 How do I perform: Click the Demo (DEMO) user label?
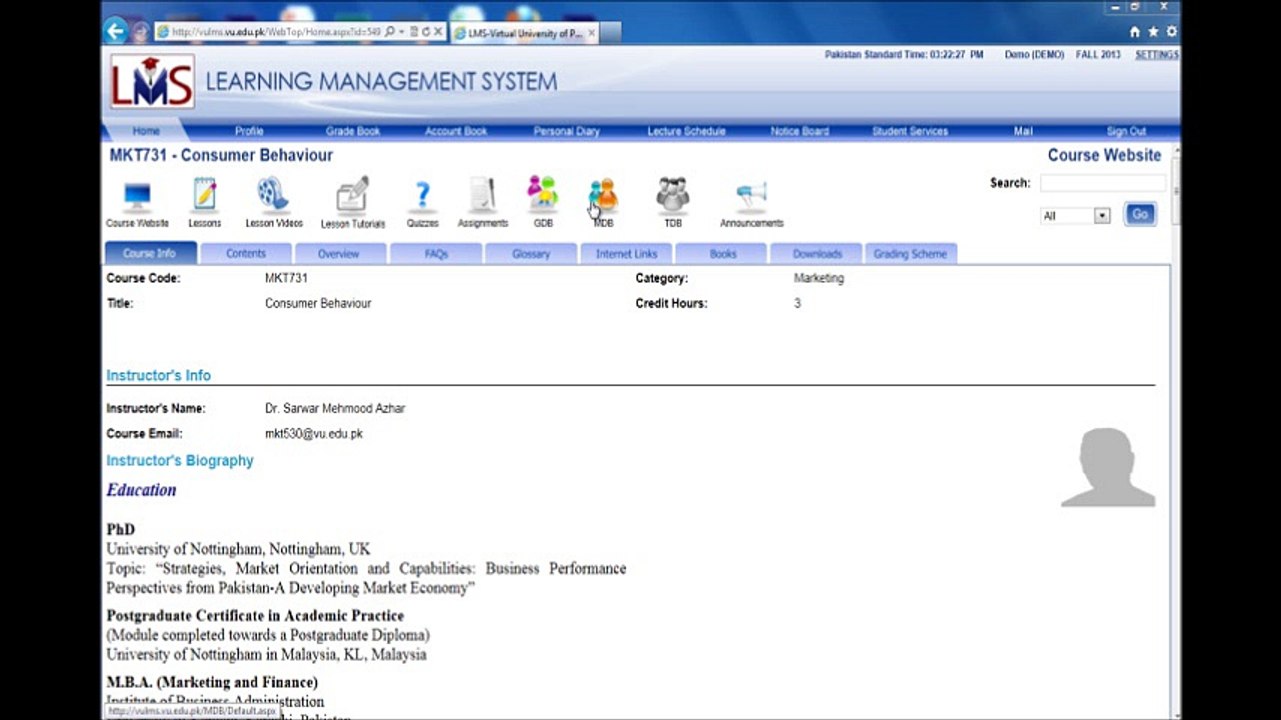(x=1034, y=55)
